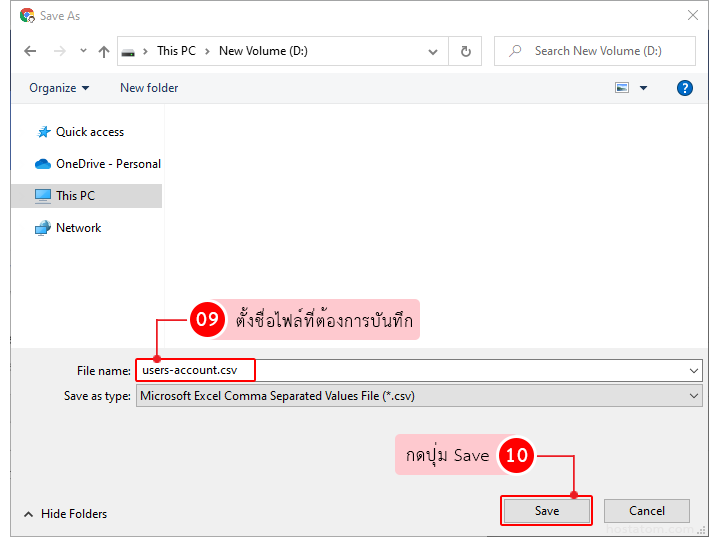This screenshot has height=537, width=720.
Task: Open the address bar history dropdown
Action: (x=431, y=51)
